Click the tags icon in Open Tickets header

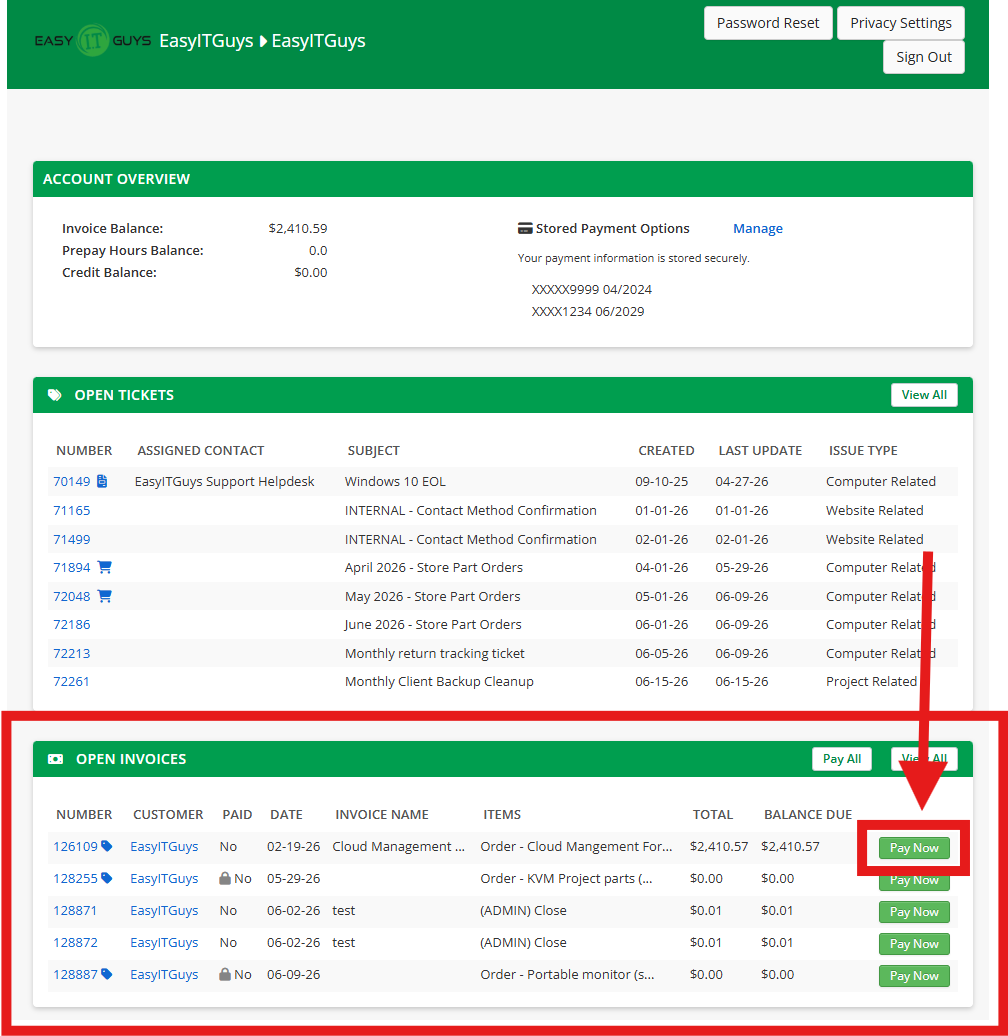[55, 395]
